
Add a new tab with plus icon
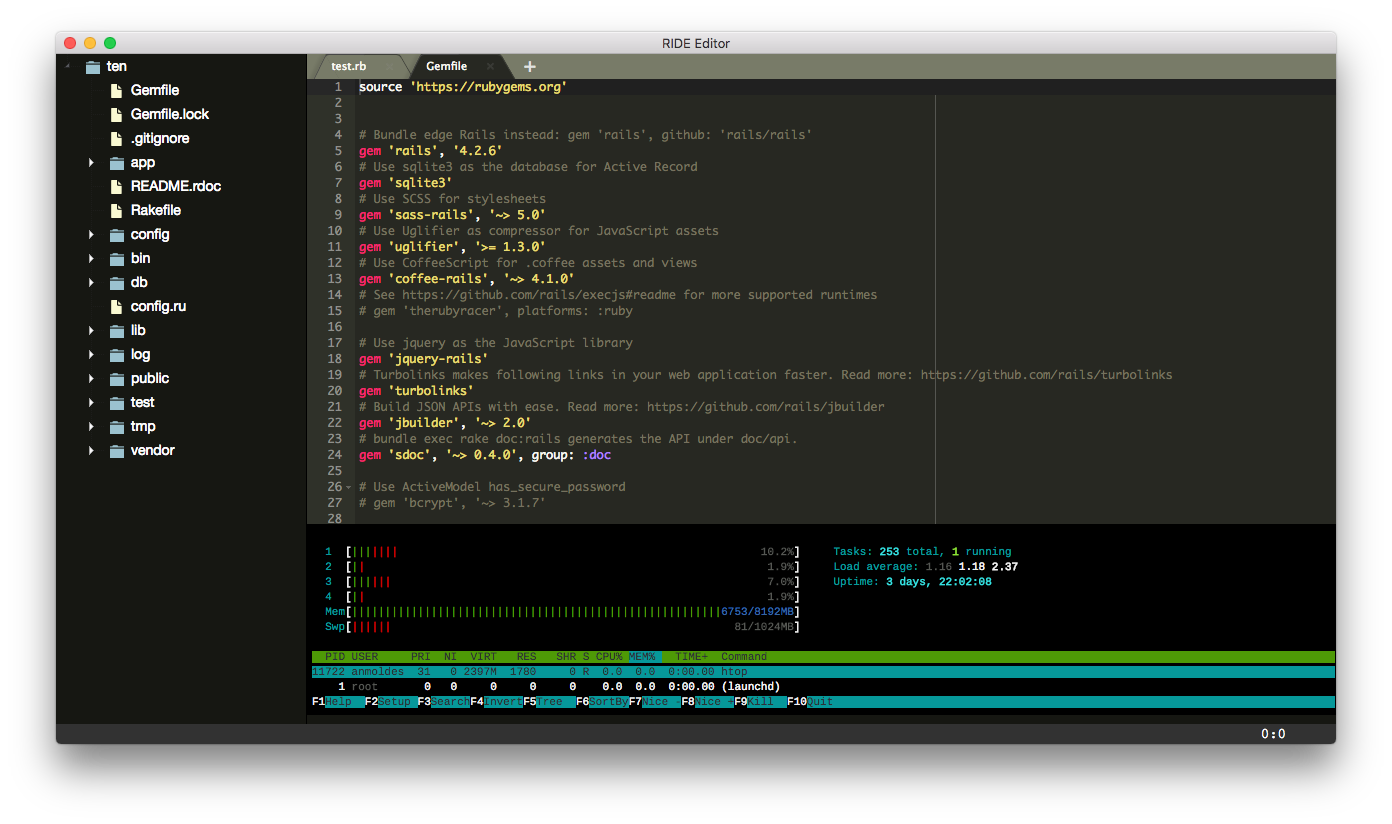tap(530, 67)
